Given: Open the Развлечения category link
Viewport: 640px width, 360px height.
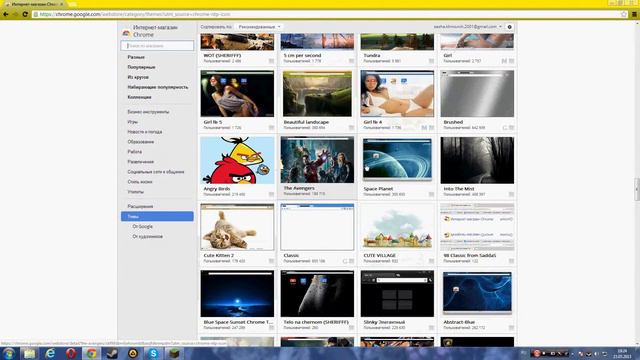Looking at the screenshot, I should click(x=141, y=162).
